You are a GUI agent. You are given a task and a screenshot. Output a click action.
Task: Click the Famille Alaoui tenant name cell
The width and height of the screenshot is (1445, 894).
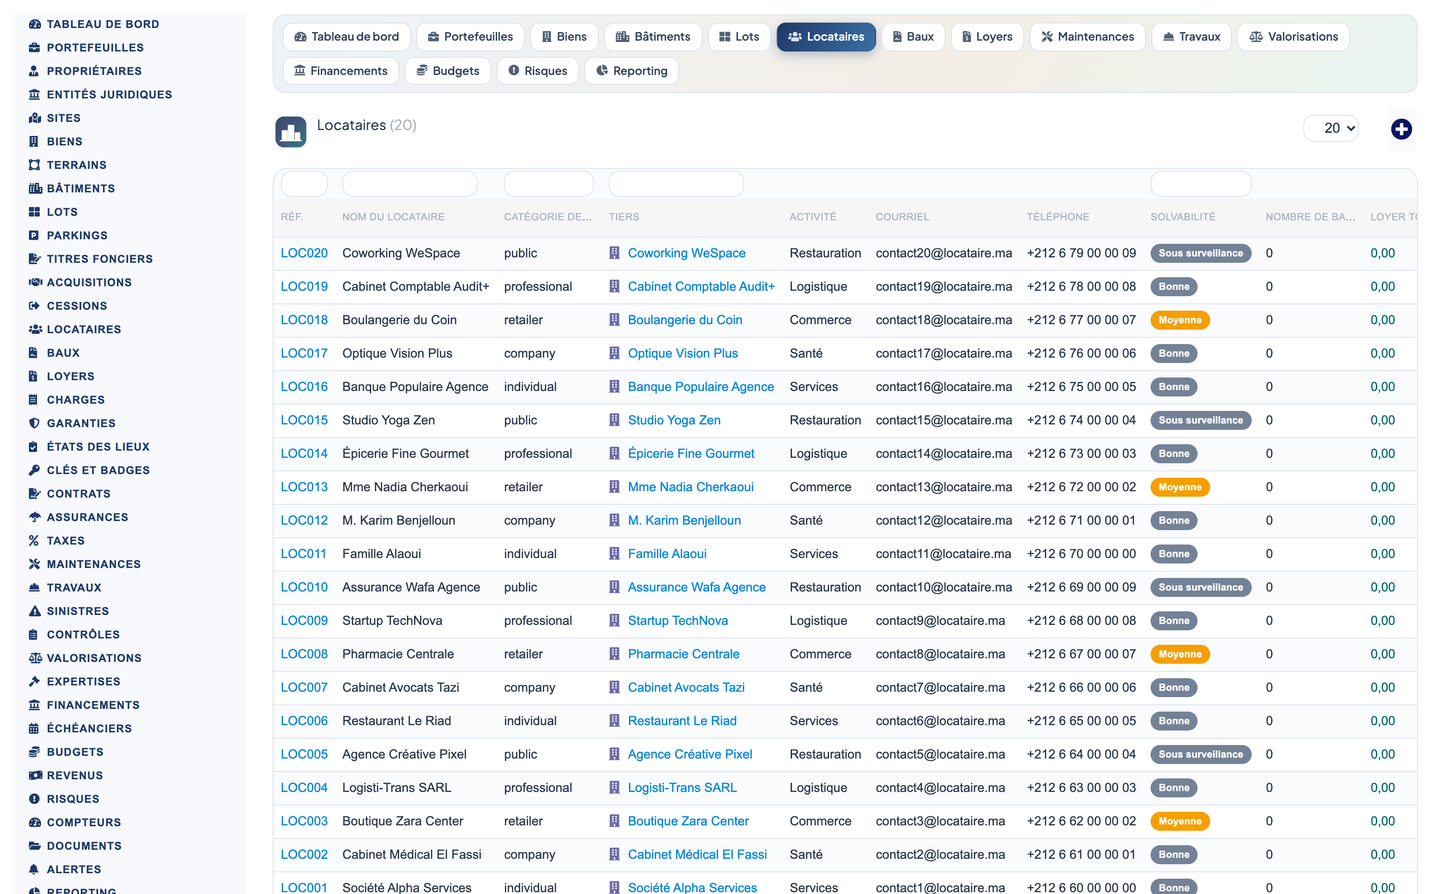pos(381,554)
